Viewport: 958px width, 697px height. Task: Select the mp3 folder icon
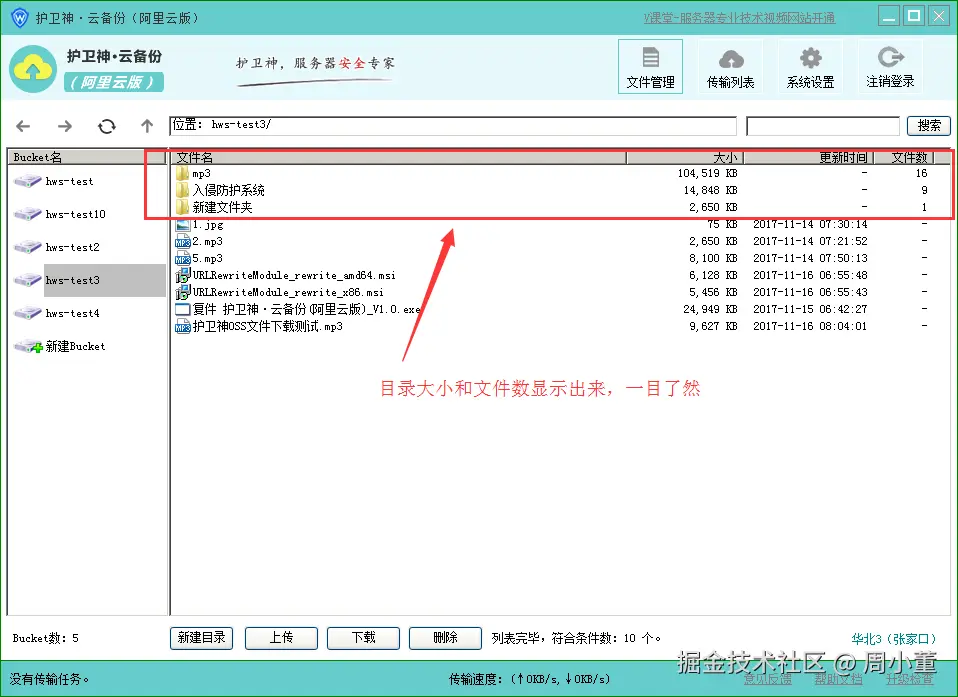coord(182,173)
